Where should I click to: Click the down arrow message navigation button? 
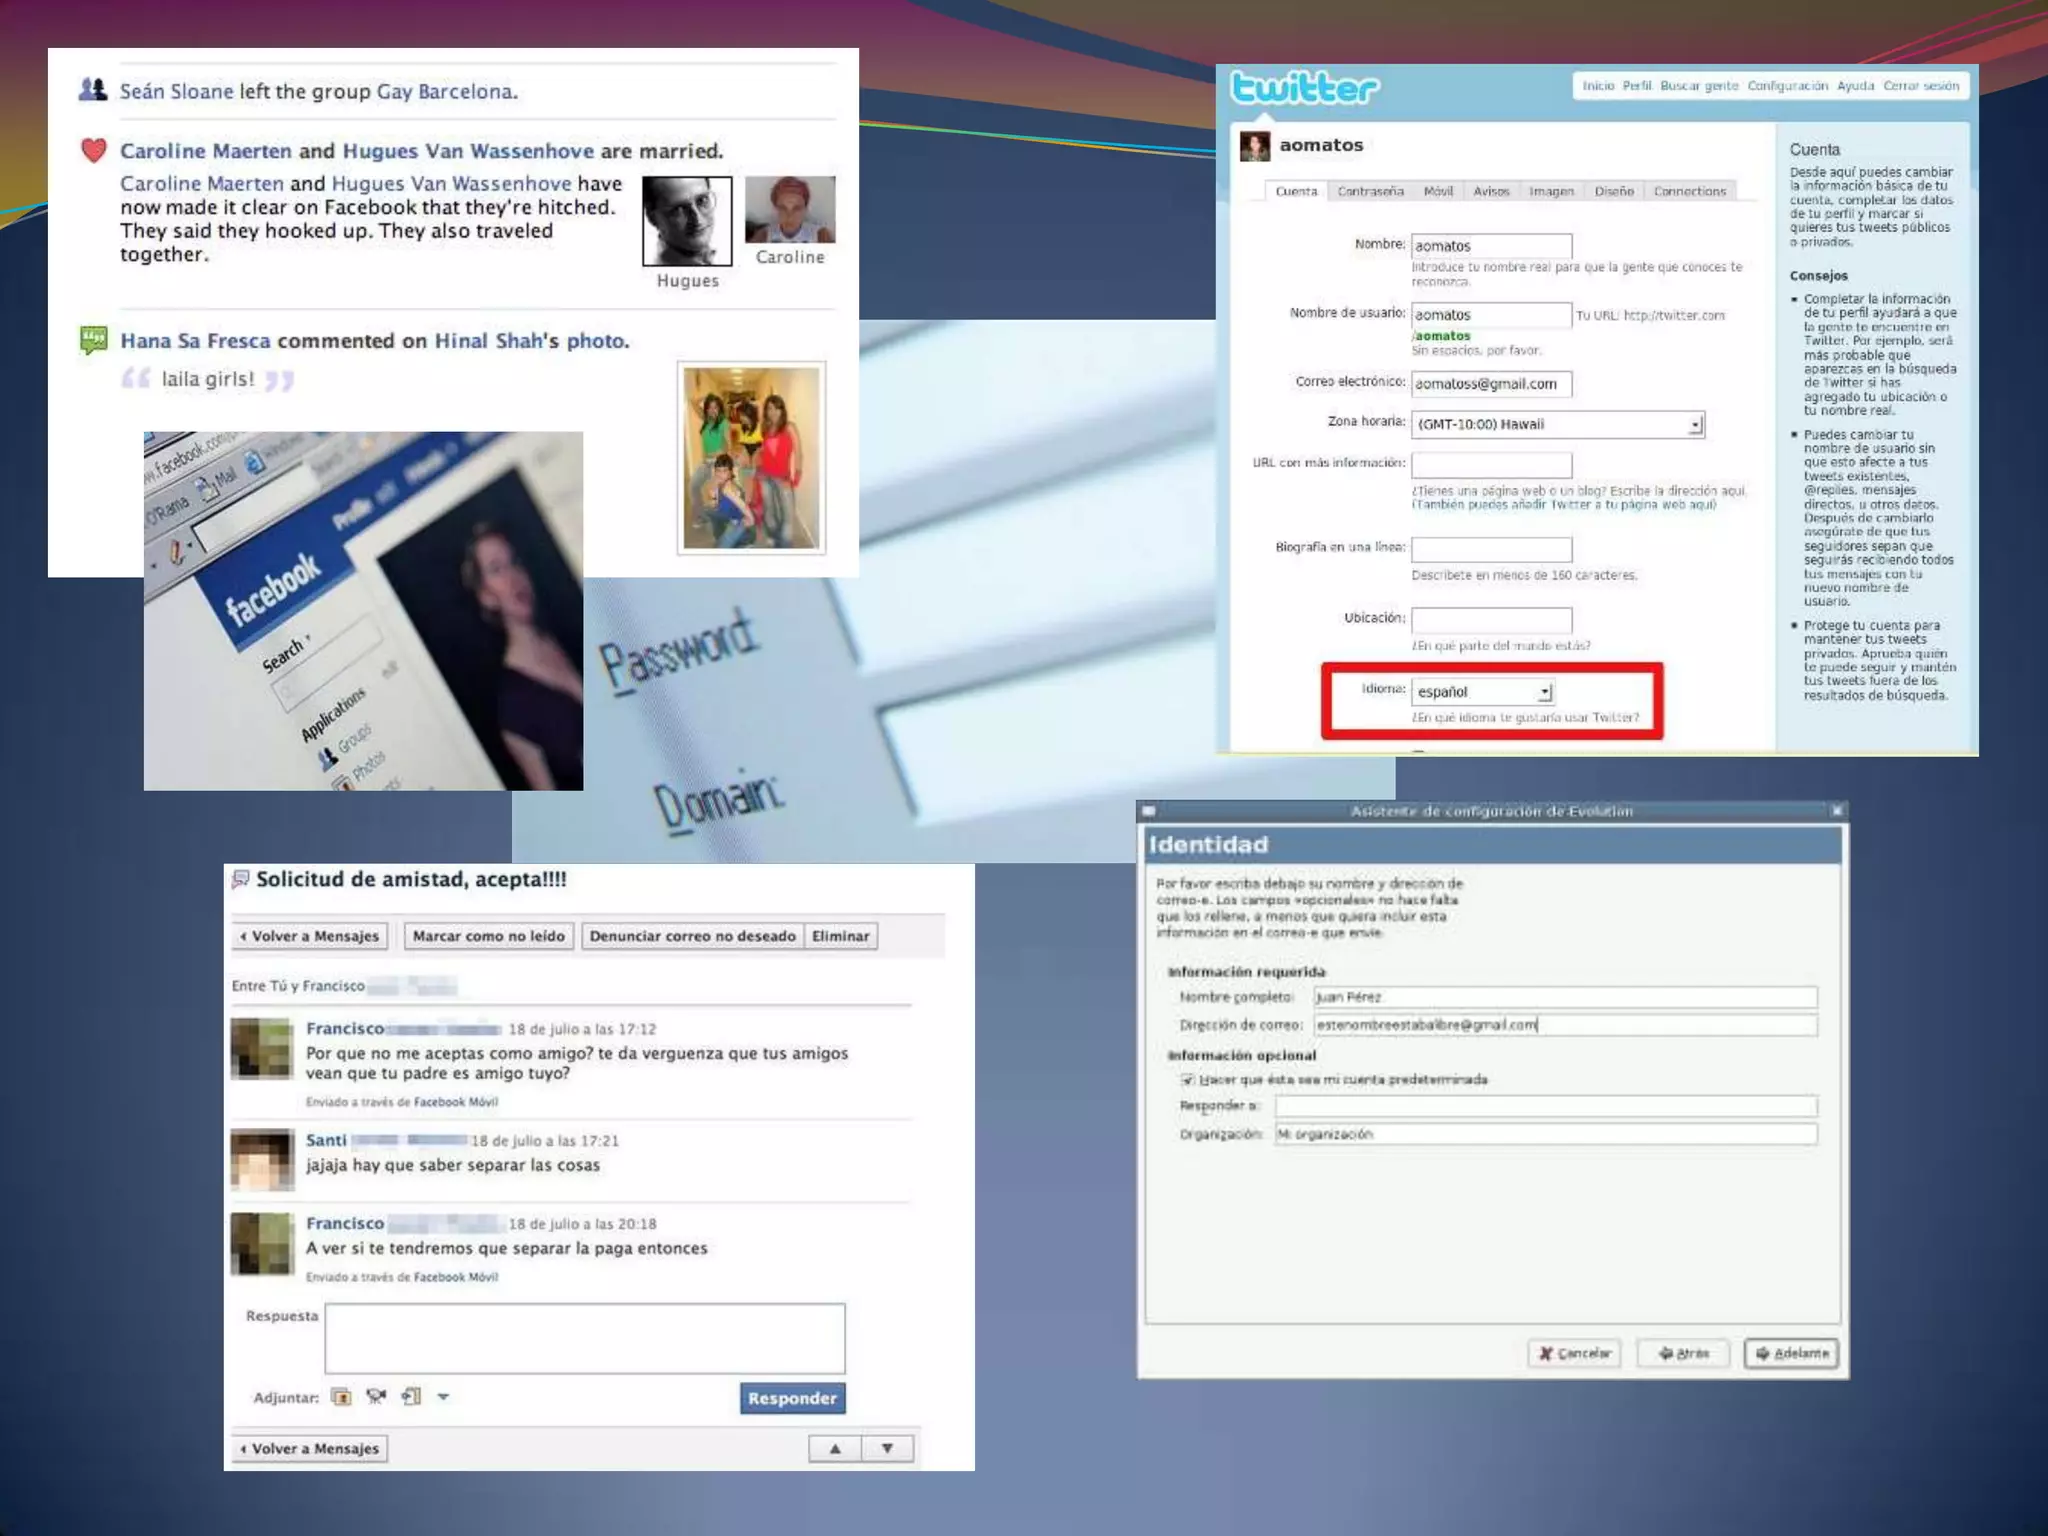tap(887, 1448)
